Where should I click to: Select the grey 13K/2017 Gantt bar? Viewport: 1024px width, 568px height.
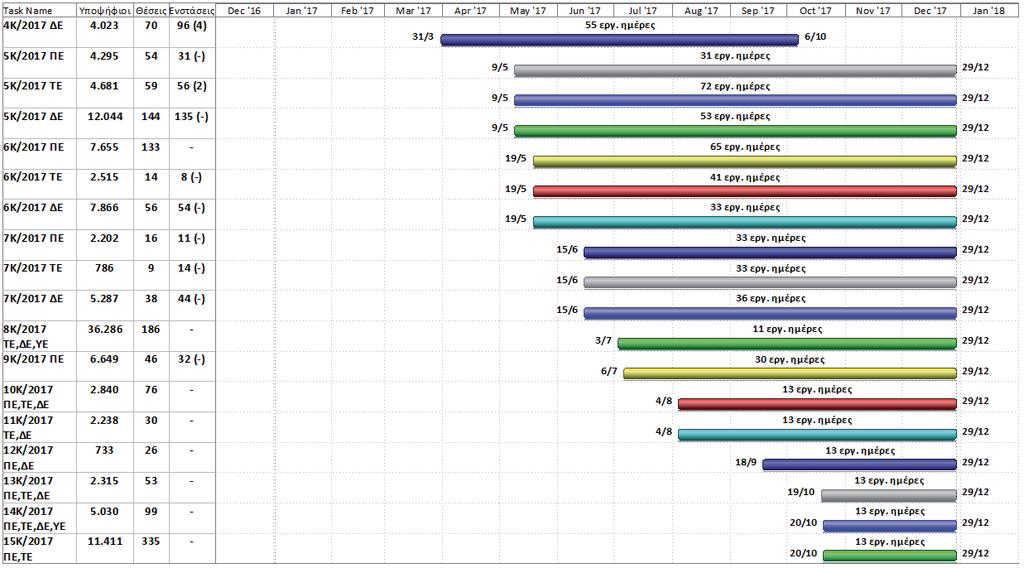[x=889, y=496]
